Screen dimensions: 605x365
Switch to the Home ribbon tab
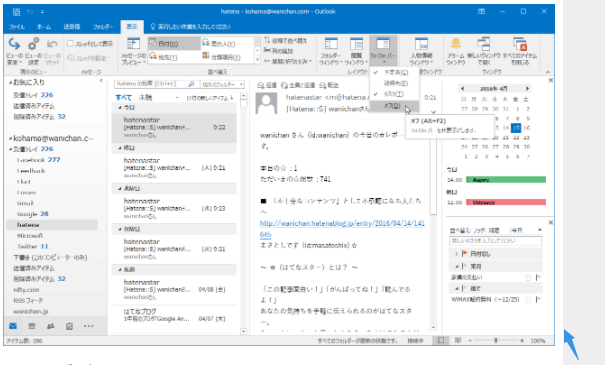click(x=44, y=27)
